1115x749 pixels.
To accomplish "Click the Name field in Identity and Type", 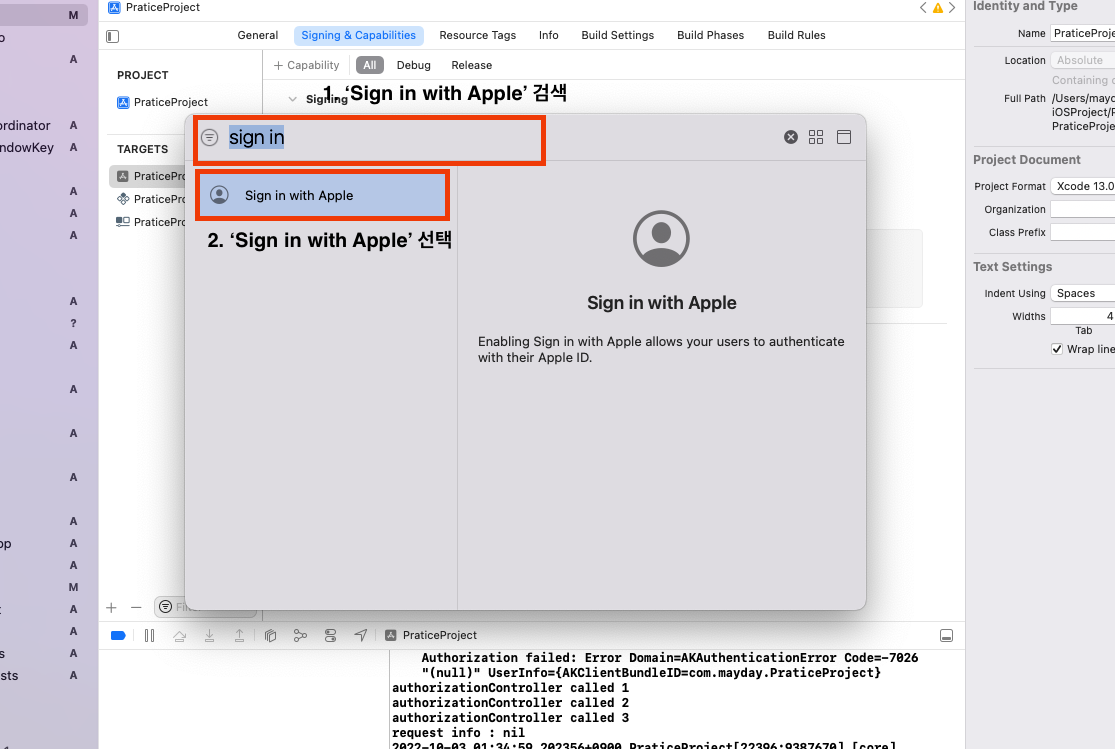I will [1083, 33].
